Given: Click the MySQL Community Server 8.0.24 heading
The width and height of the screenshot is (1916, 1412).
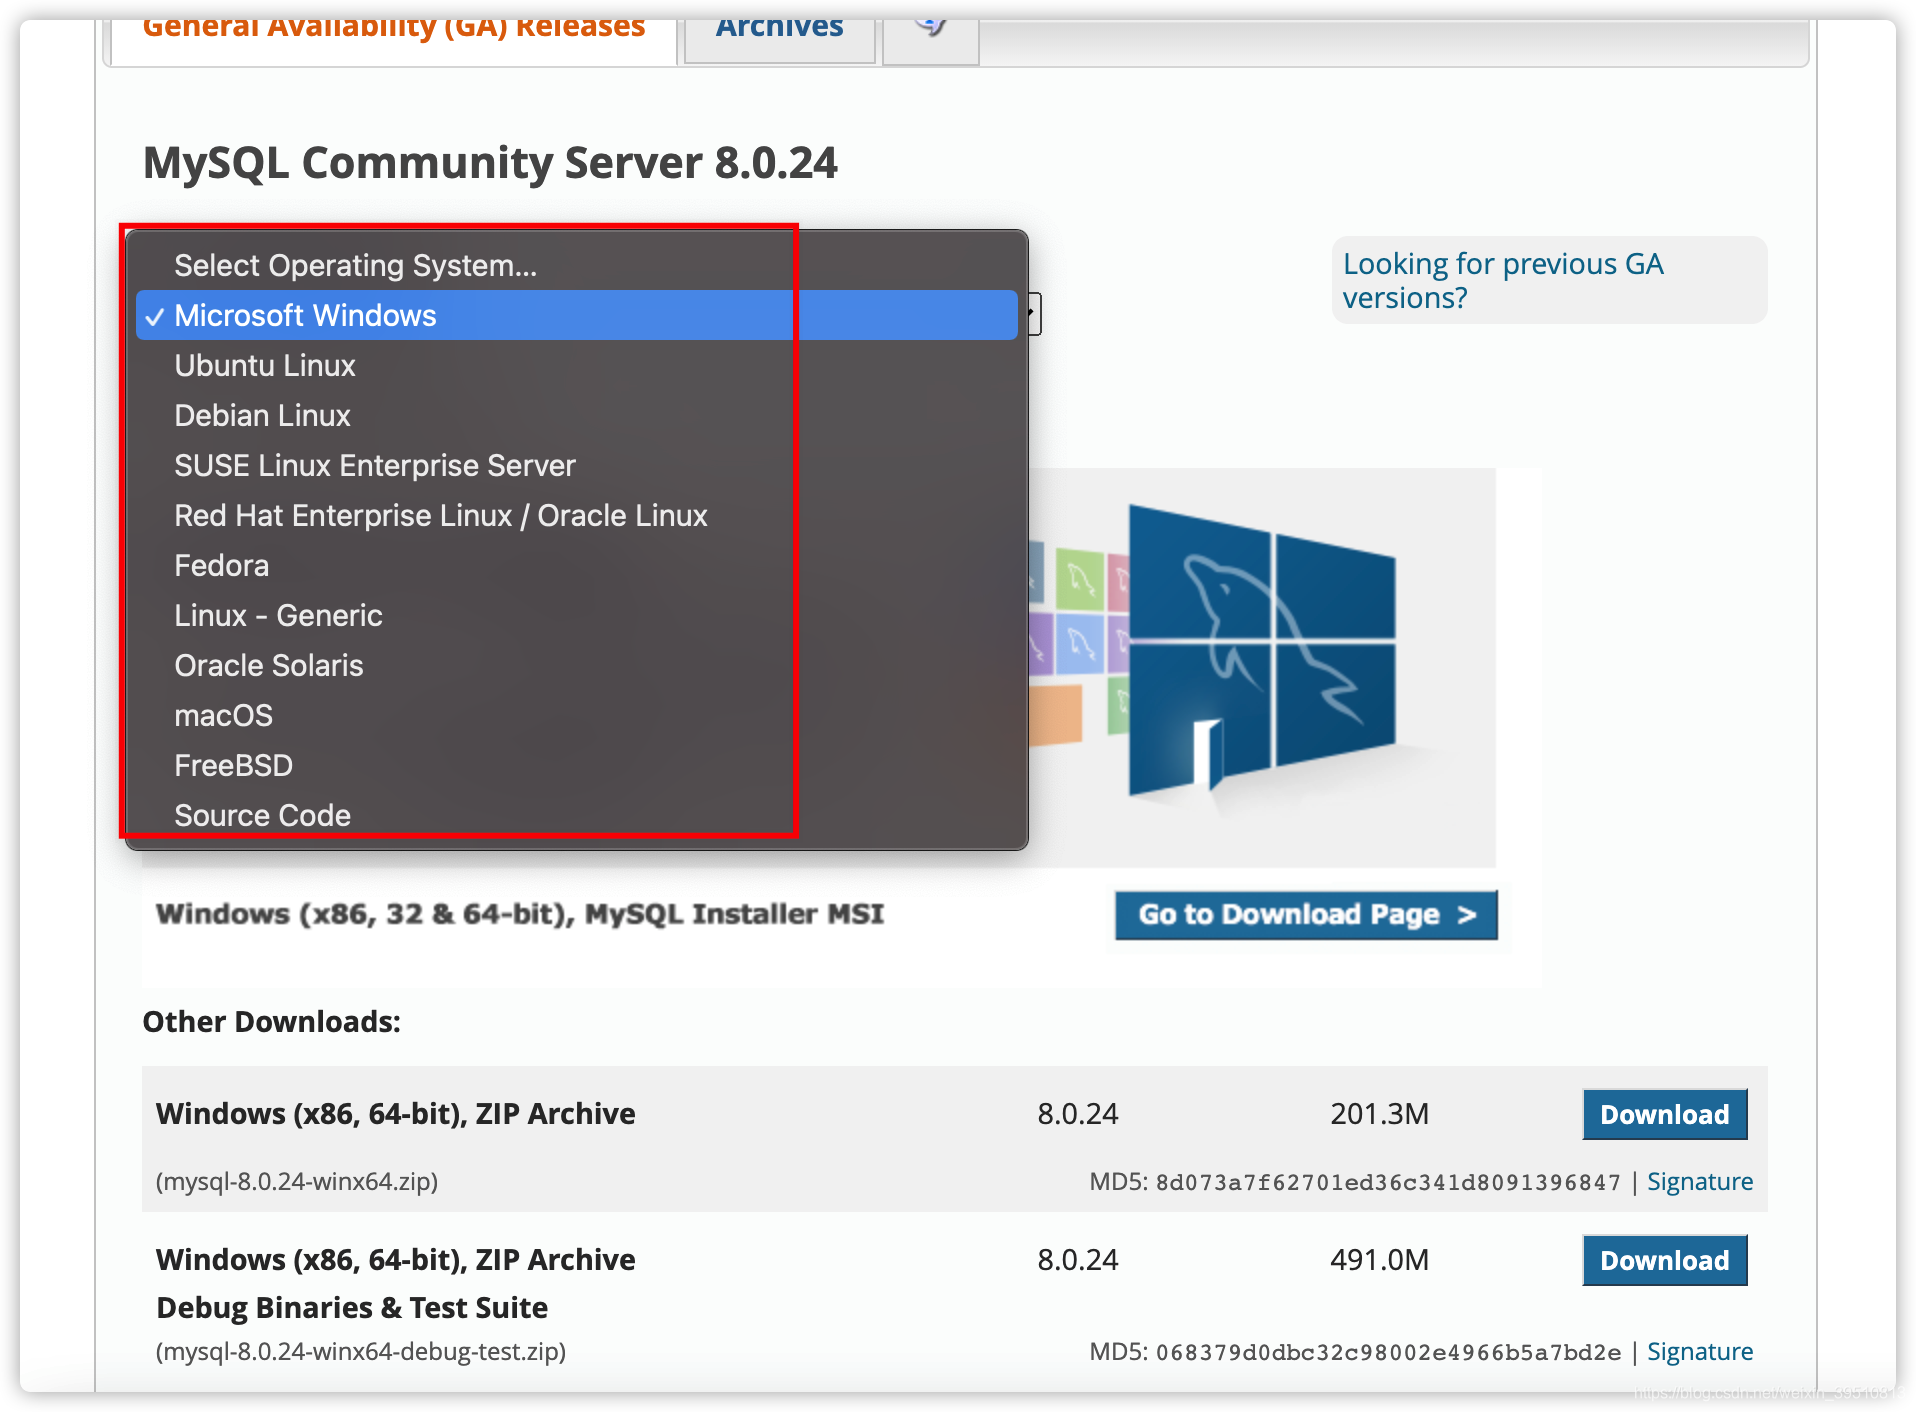Looking at the screenshot, I should pos(490,163).
